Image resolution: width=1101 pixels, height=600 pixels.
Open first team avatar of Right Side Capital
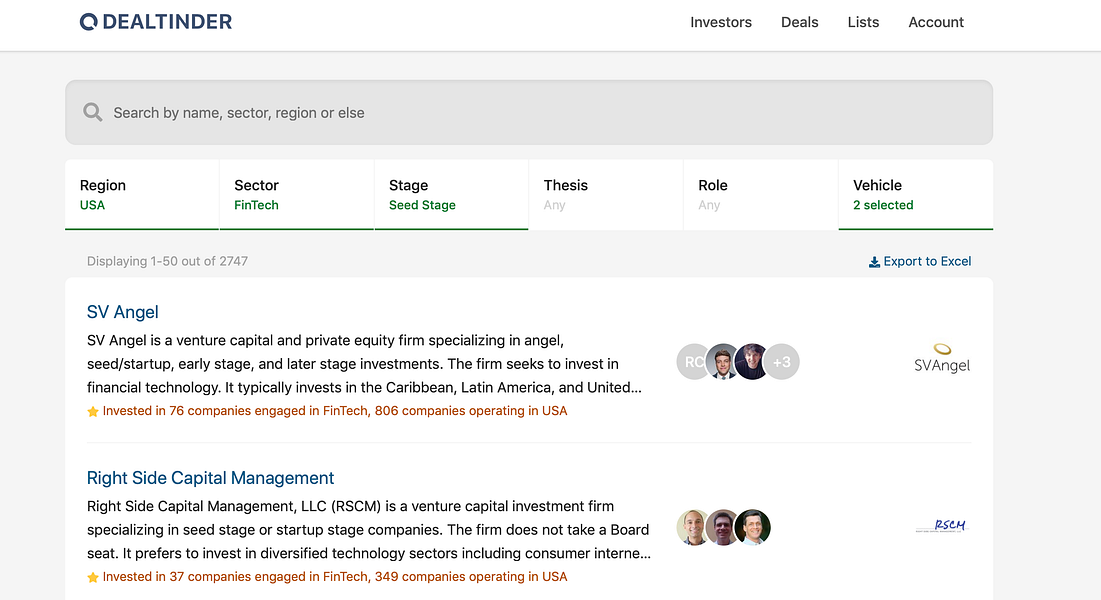693,528
